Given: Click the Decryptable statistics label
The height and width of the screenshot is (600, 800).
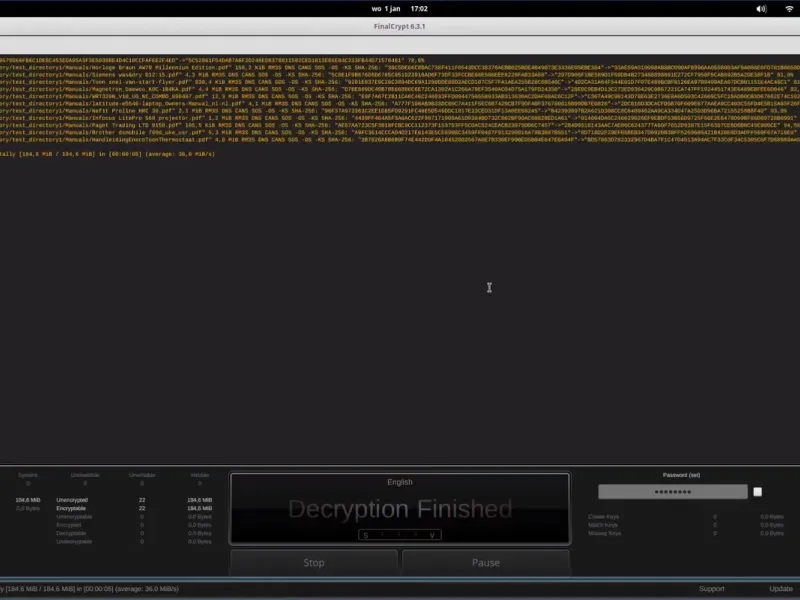Looking at the screenshot, I should pos(71,533).
